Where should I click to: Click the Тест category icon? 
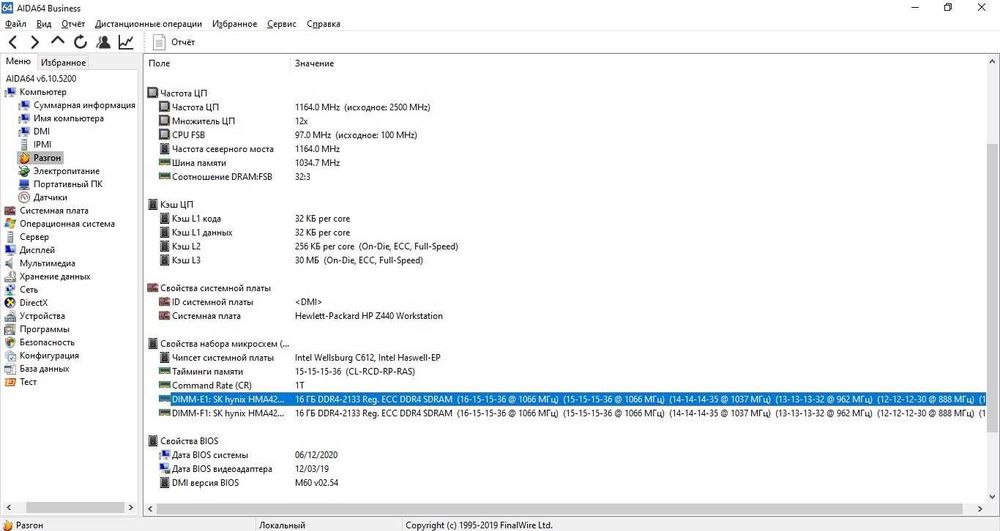pyautogui.click(x=10, y=382)
